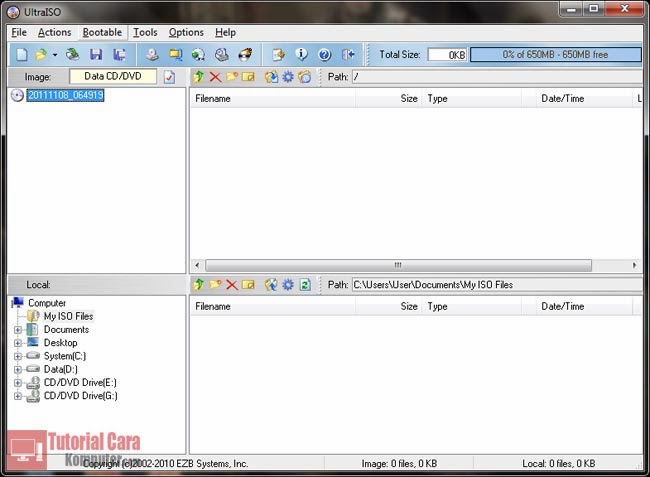Save the image with the floppy Save icon

pyautogui.click(x=96, y=55)
